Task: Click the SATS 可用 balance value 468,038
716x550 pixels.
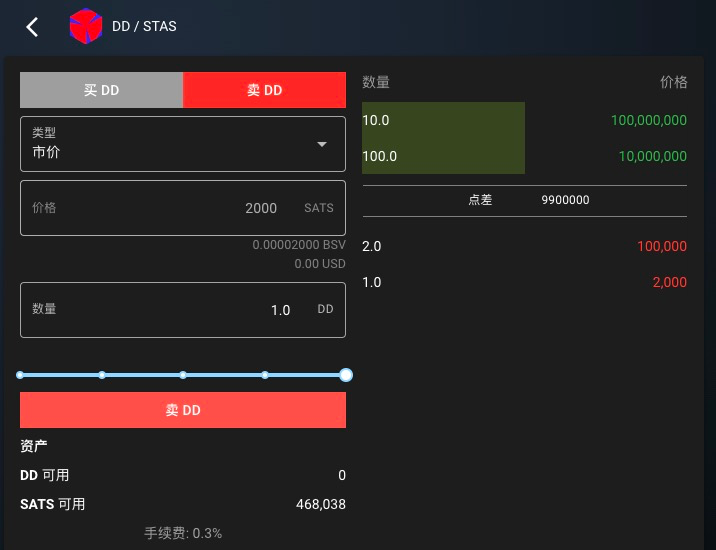Action: point(321,505)
